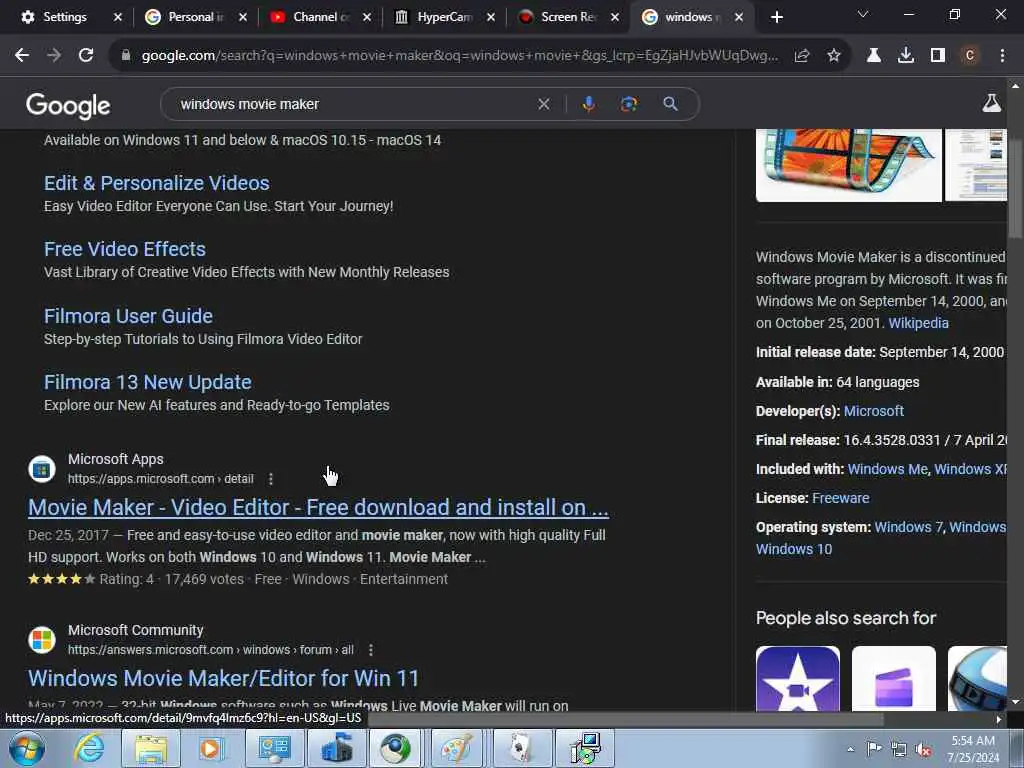
Task: Open the Movie Maker film reel image
Action: pos(848,165)
